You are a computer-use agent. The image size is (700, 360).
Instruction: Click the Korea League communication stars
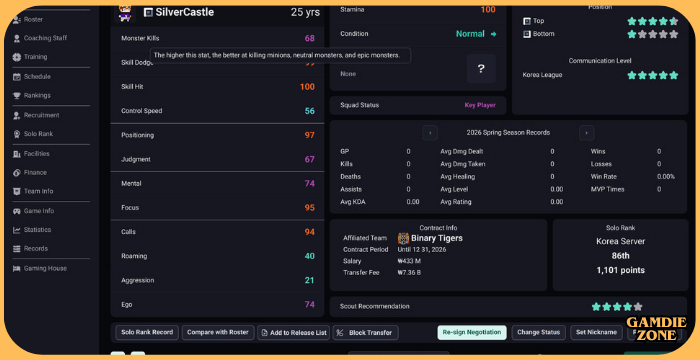coord(653,75)
